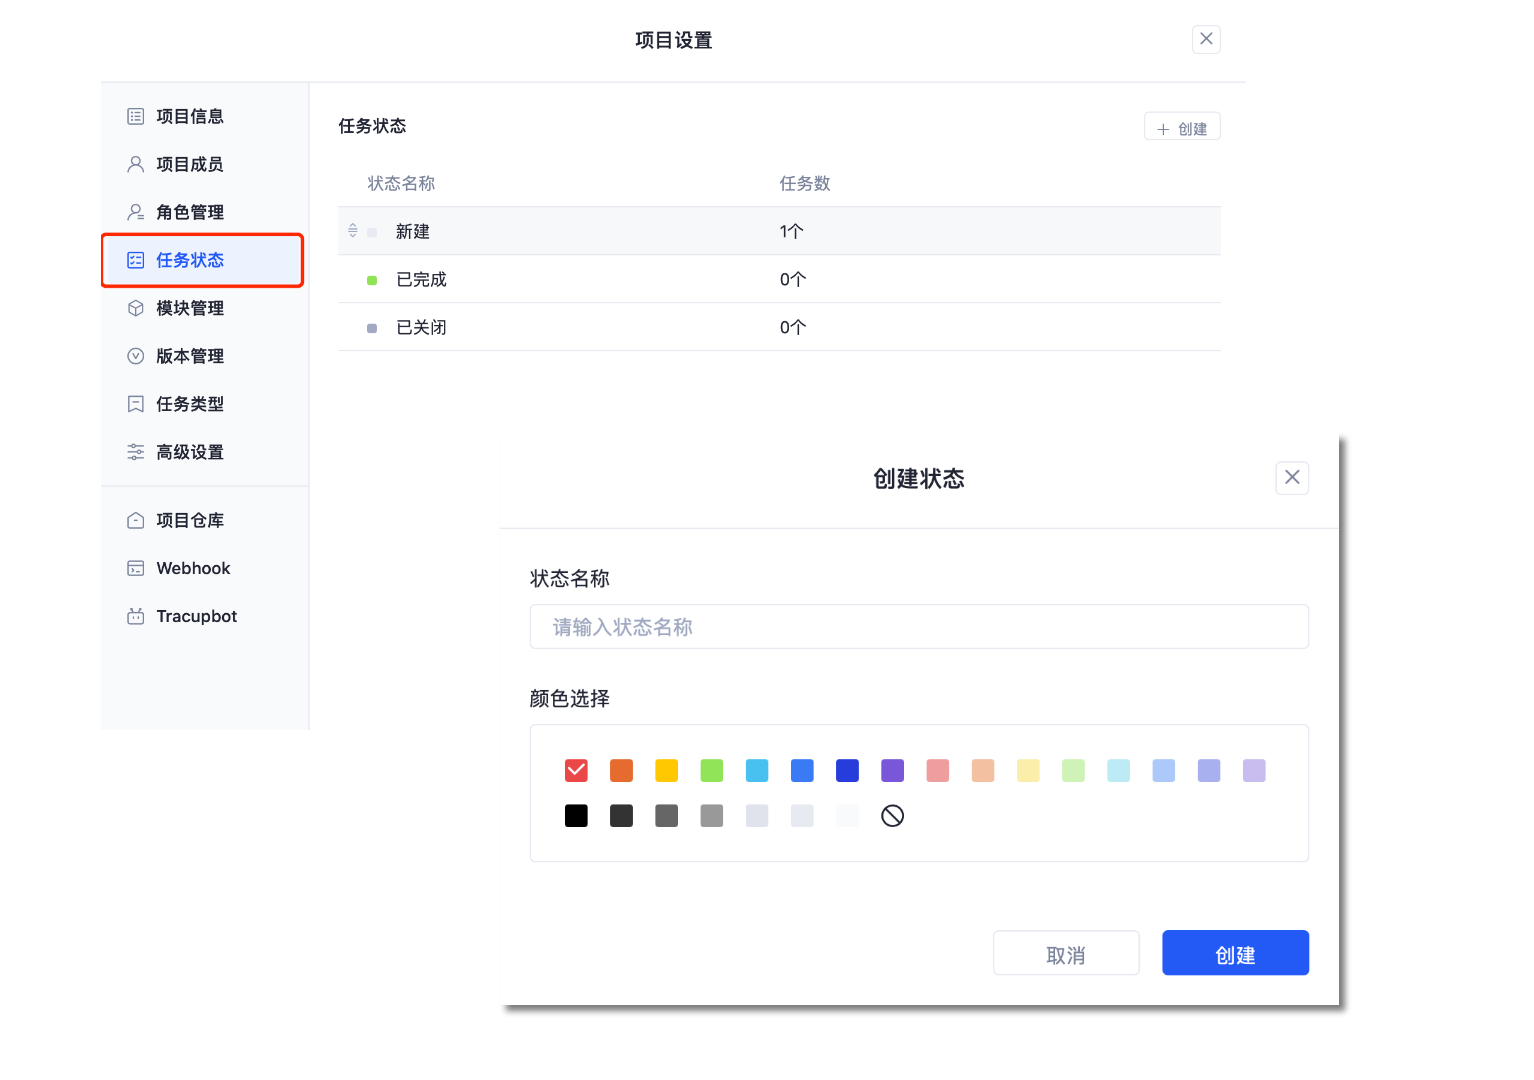The height and width of the screenshot is (1080, 1534).
Task: Go to 任务状态 in the sidebar
Action: click(189, 261)
